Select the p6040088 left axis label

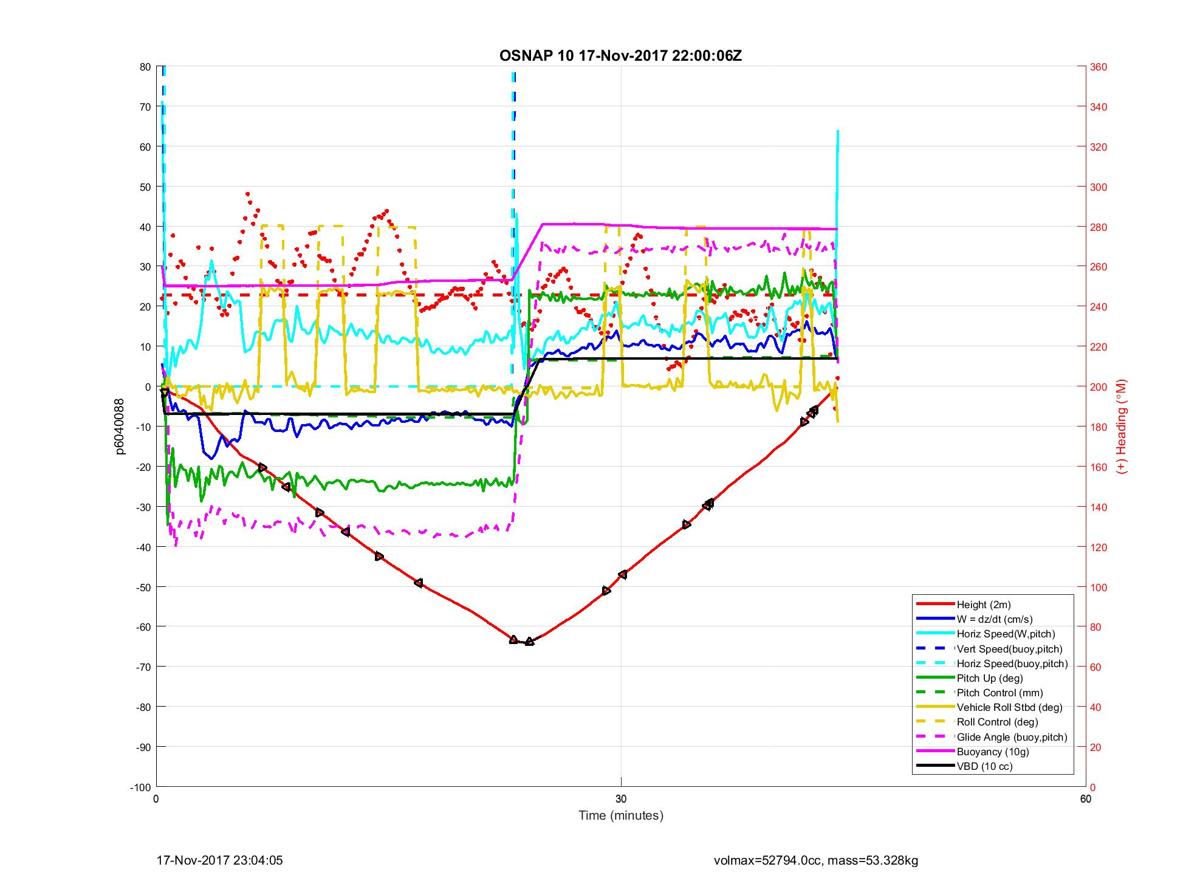click(x=118, y=427)
